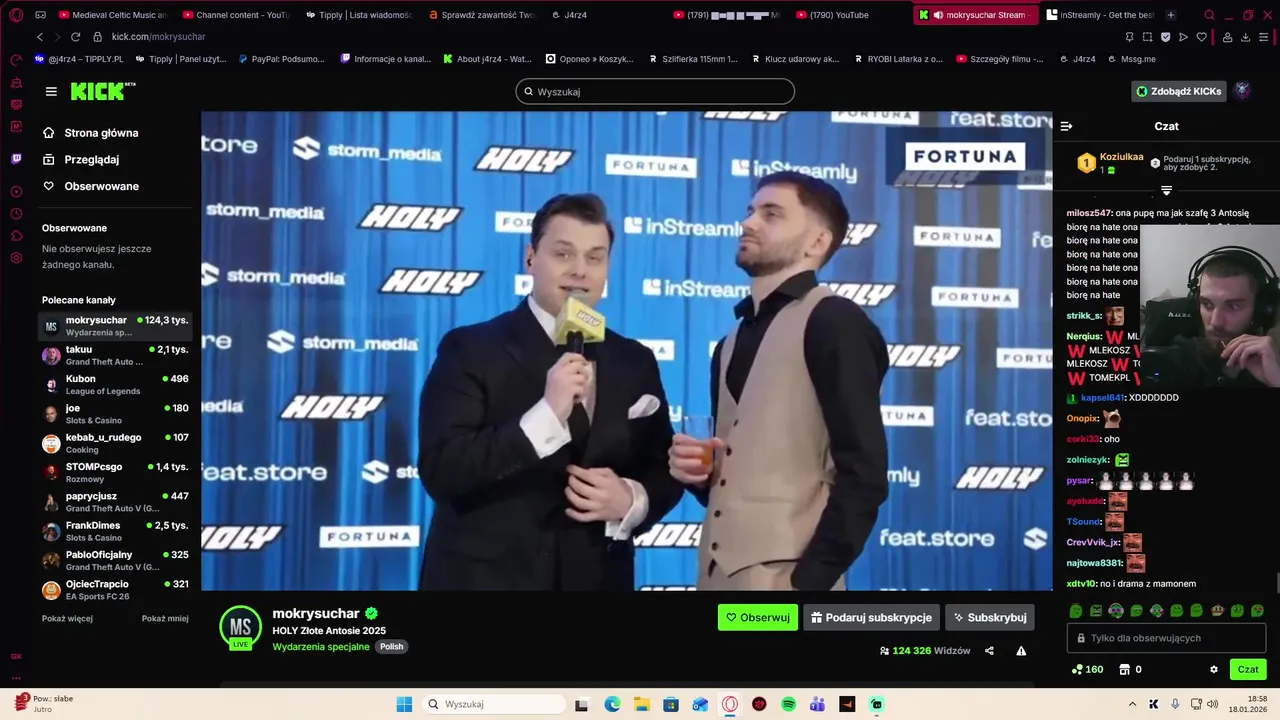
Task: Open mokrysuchar channel avatar
Action: [240, 627]
